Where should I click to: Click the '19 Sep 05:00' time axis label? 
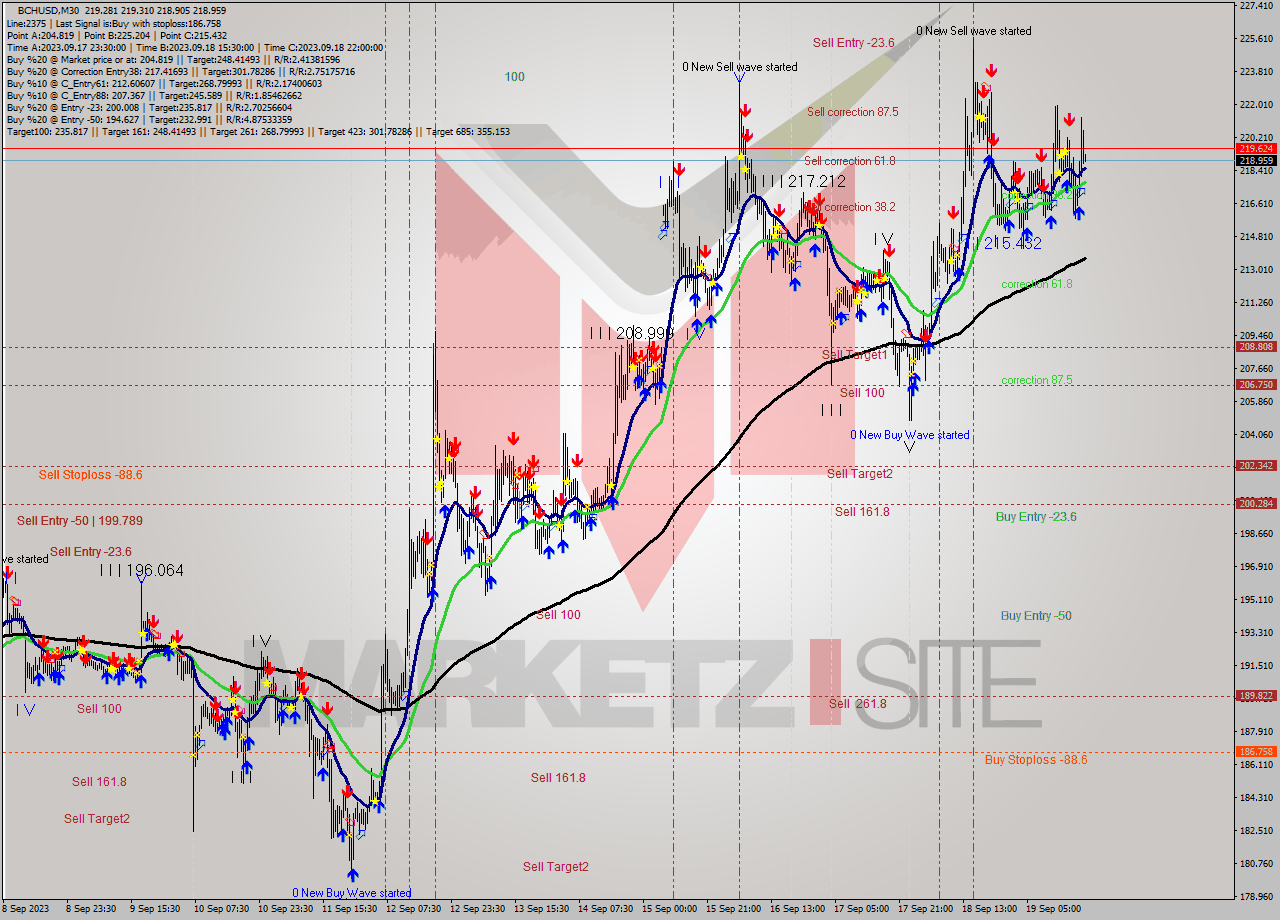(x=1055, y=909)
